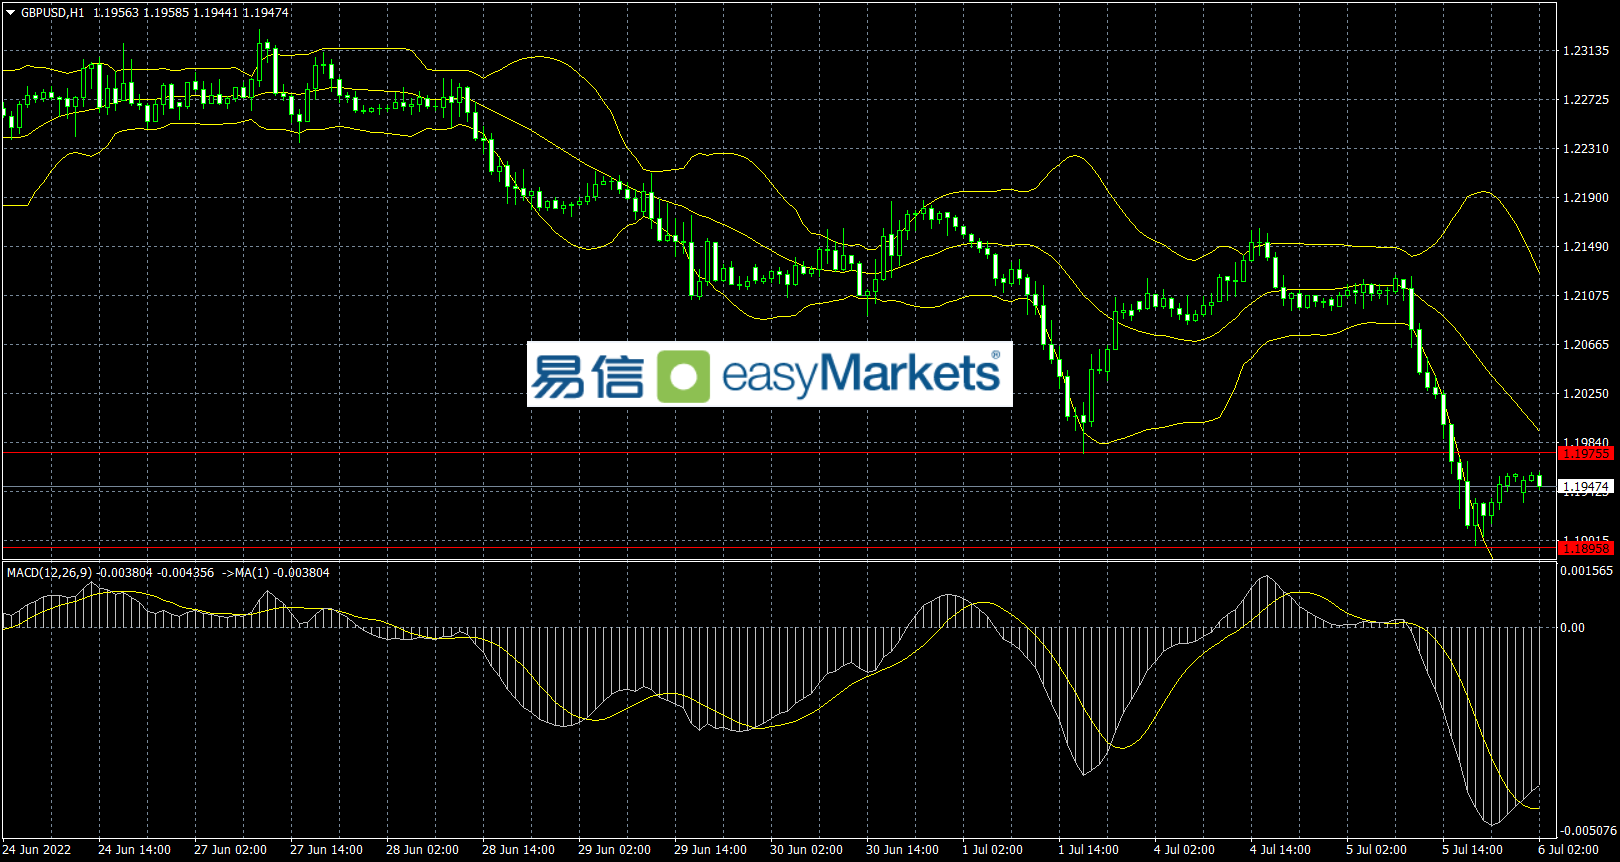Select the red horizontal line at 1.19755
1620x862 pixels.
780,453
